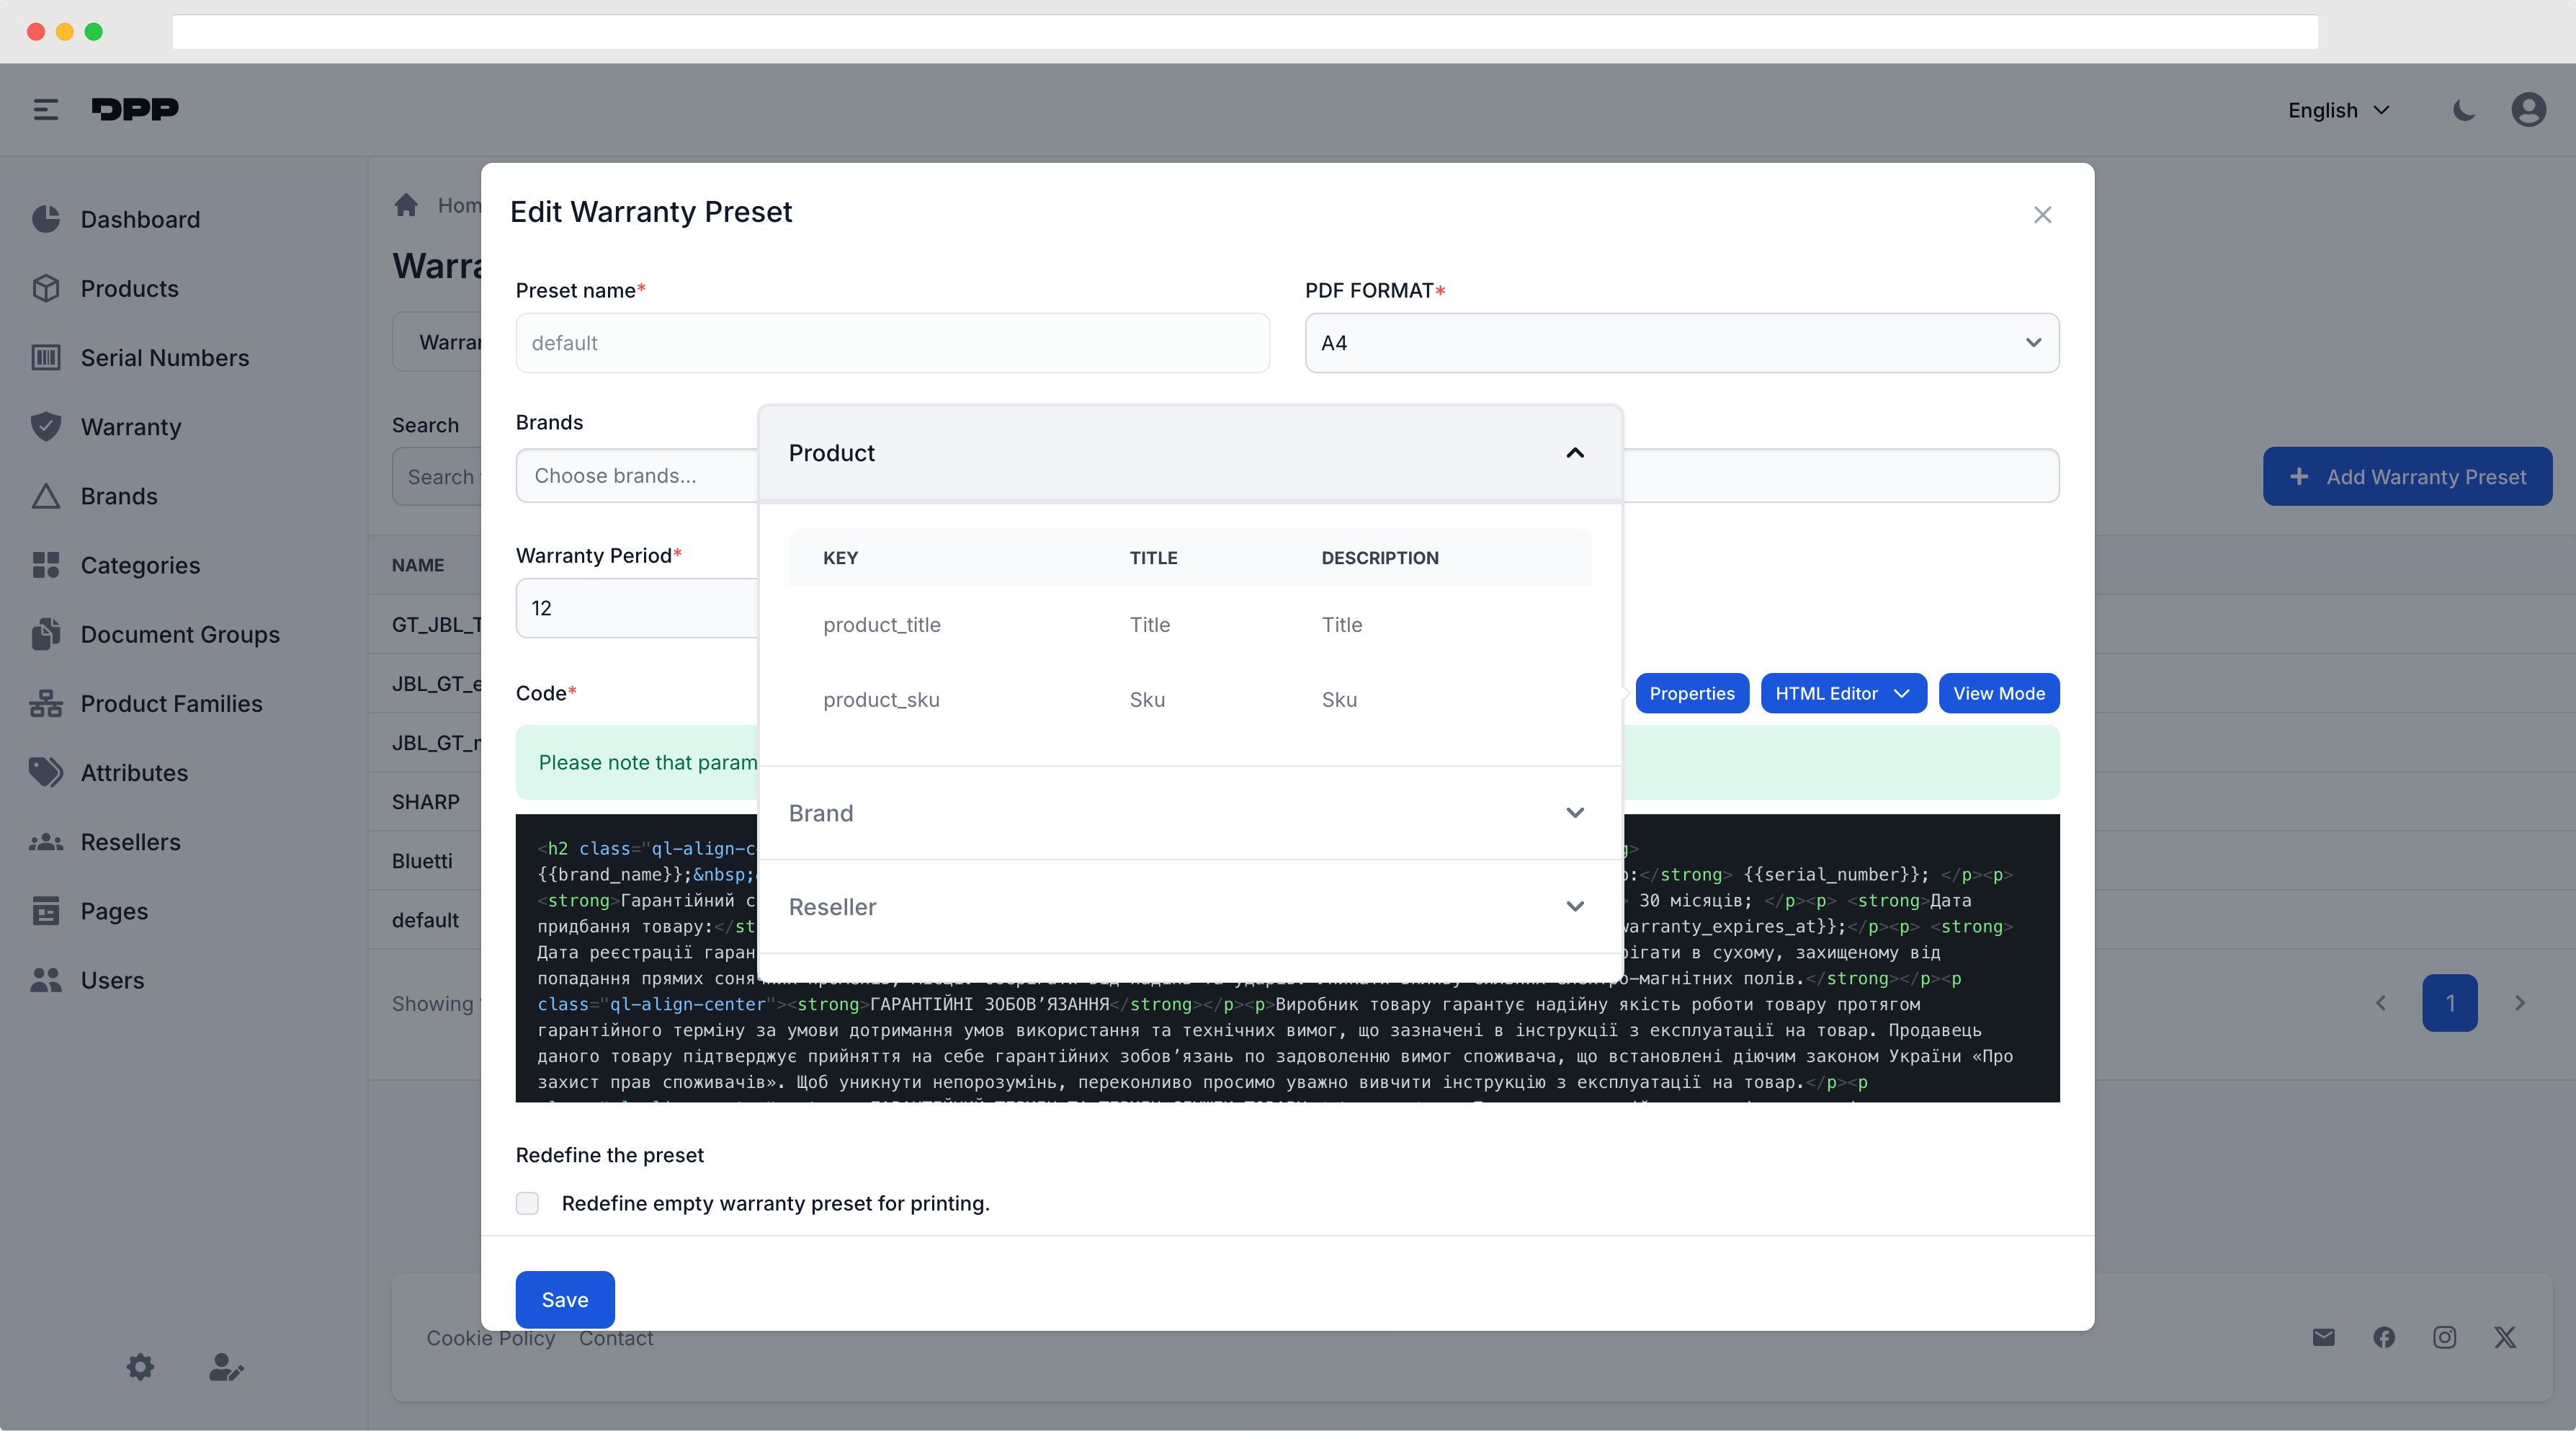Screen dimensions: 2576x1431
Task: Click the user profile avatar icon
Action: pyautogui.click(x=2528, y=110)
